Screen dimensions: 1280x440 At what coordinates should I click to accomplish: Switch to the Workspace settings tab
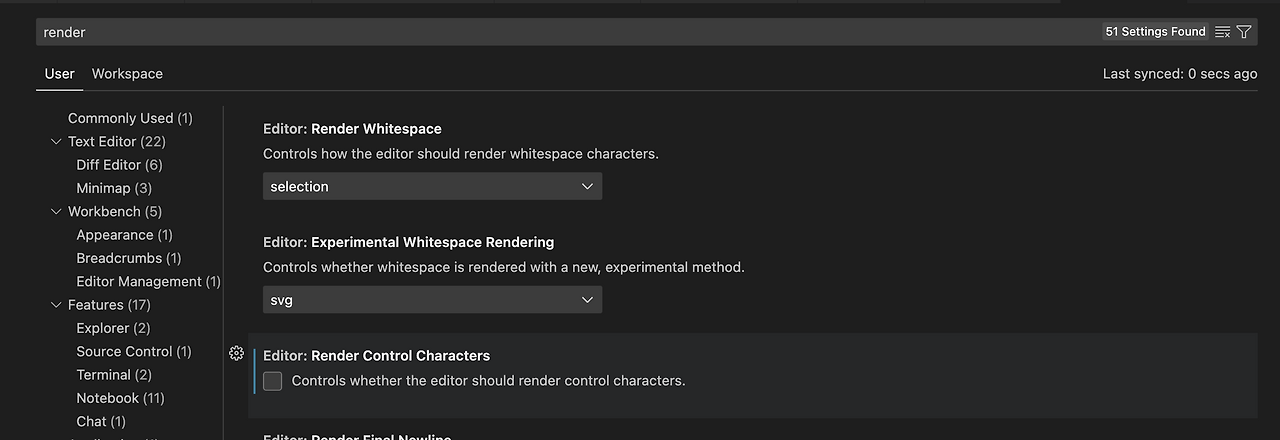[127, 74]
